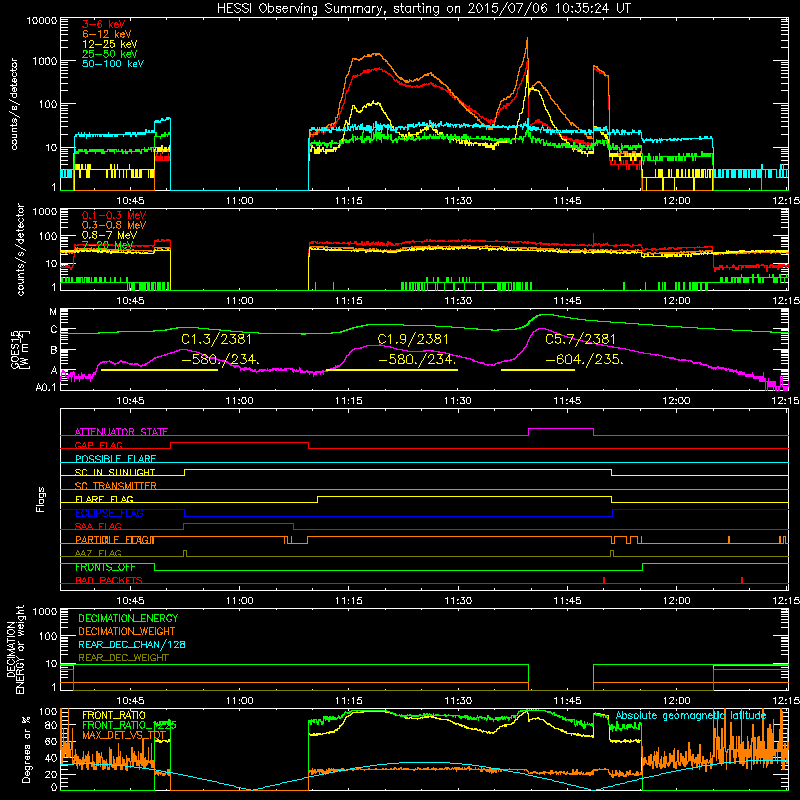Viewport: 800px width, 800px height.
Task: Click the yellow duration bar under C1.3 flare
Action: [159, 370]
